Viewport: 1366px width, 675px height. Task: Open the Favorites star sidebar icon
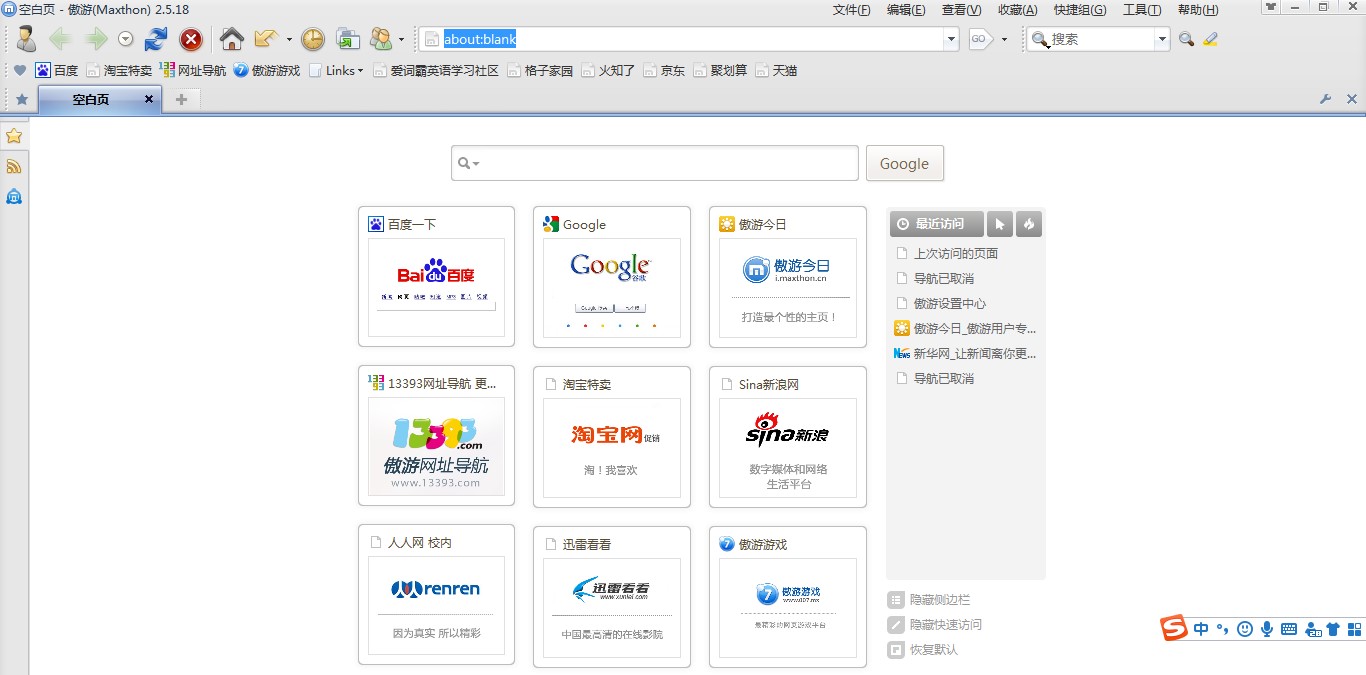click(14, 136)
